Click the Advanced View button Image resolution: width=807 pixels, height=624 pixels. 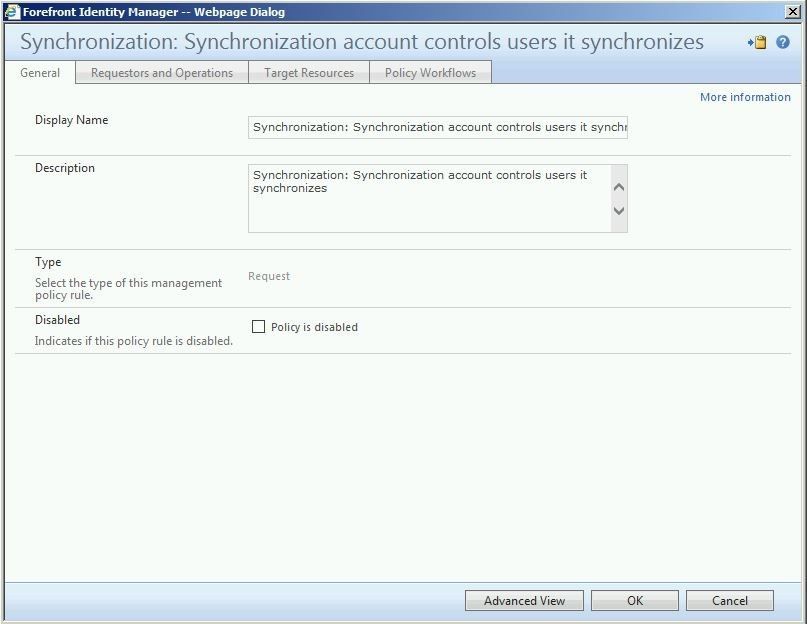(524, 601)
